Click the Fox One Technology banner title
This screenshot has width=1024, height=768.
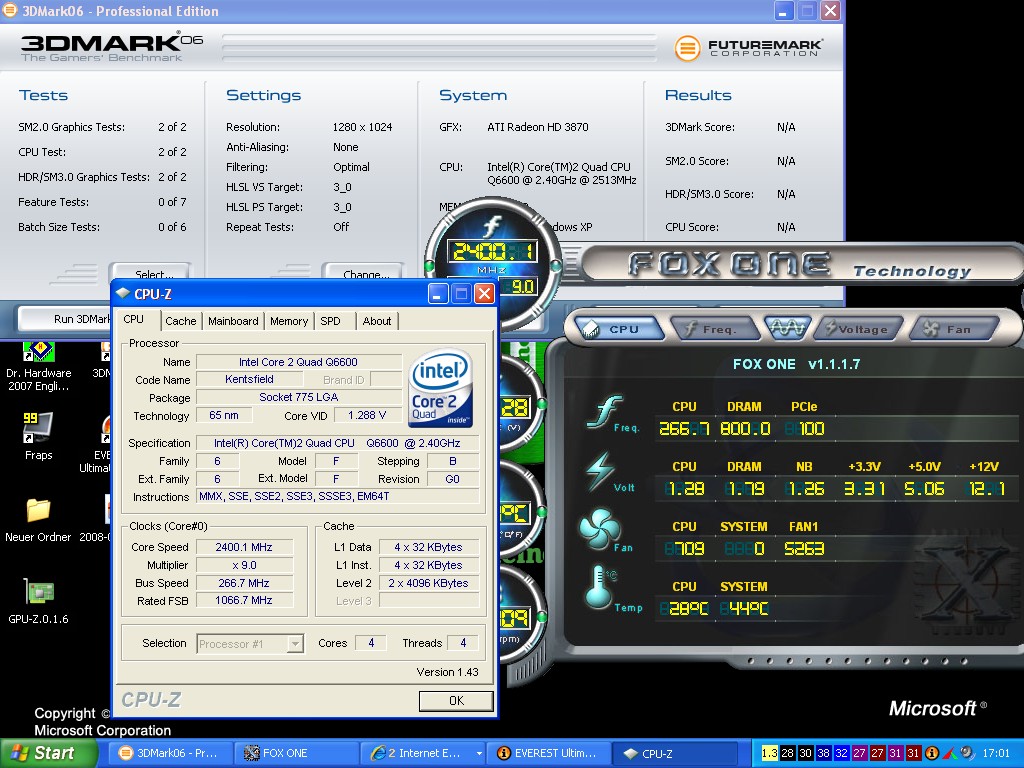(x=800, y=265)
